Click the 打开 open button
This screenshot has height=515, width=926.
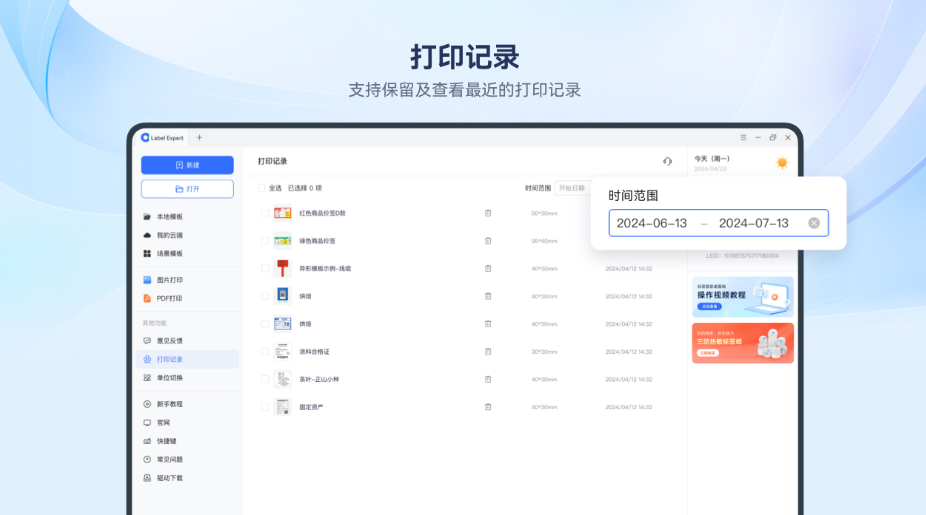point(187,189)
